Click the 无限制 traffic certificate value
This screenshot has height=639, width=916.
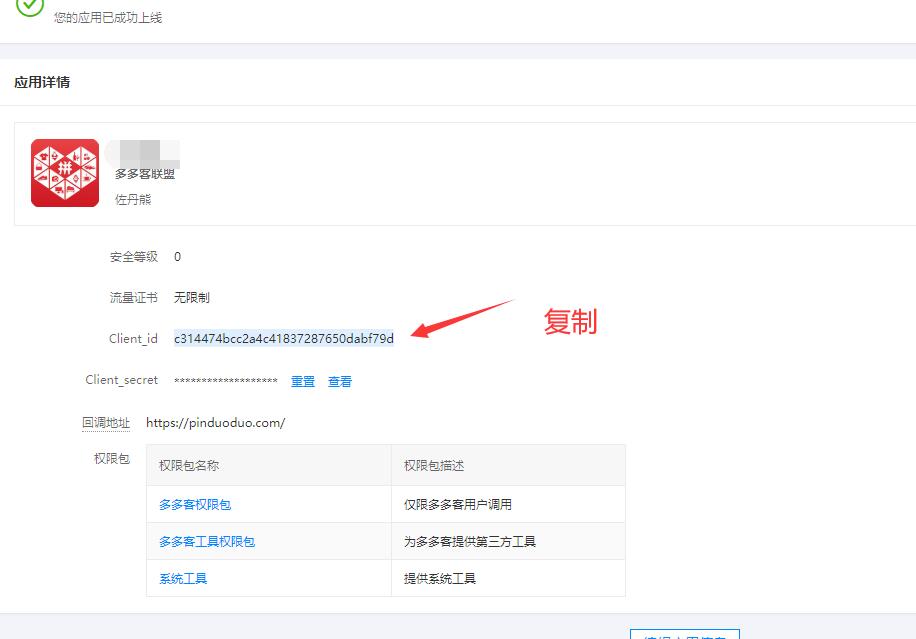click(x=192, y=297)
